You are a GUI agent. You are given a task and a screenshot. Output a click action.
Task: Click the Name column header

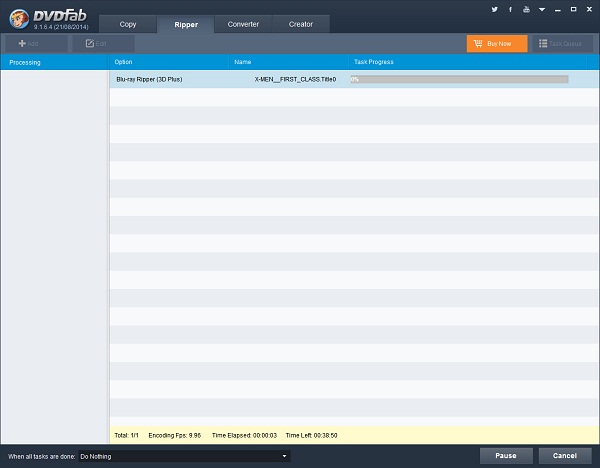coord(289,62)
